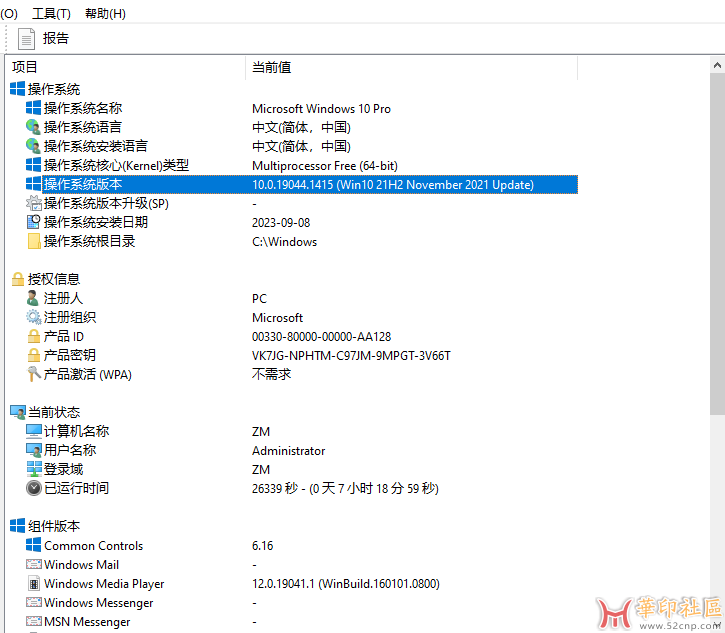
Task: Select the 产品密钥 row label
Action: pyautogui.click(x=69, y=355)
